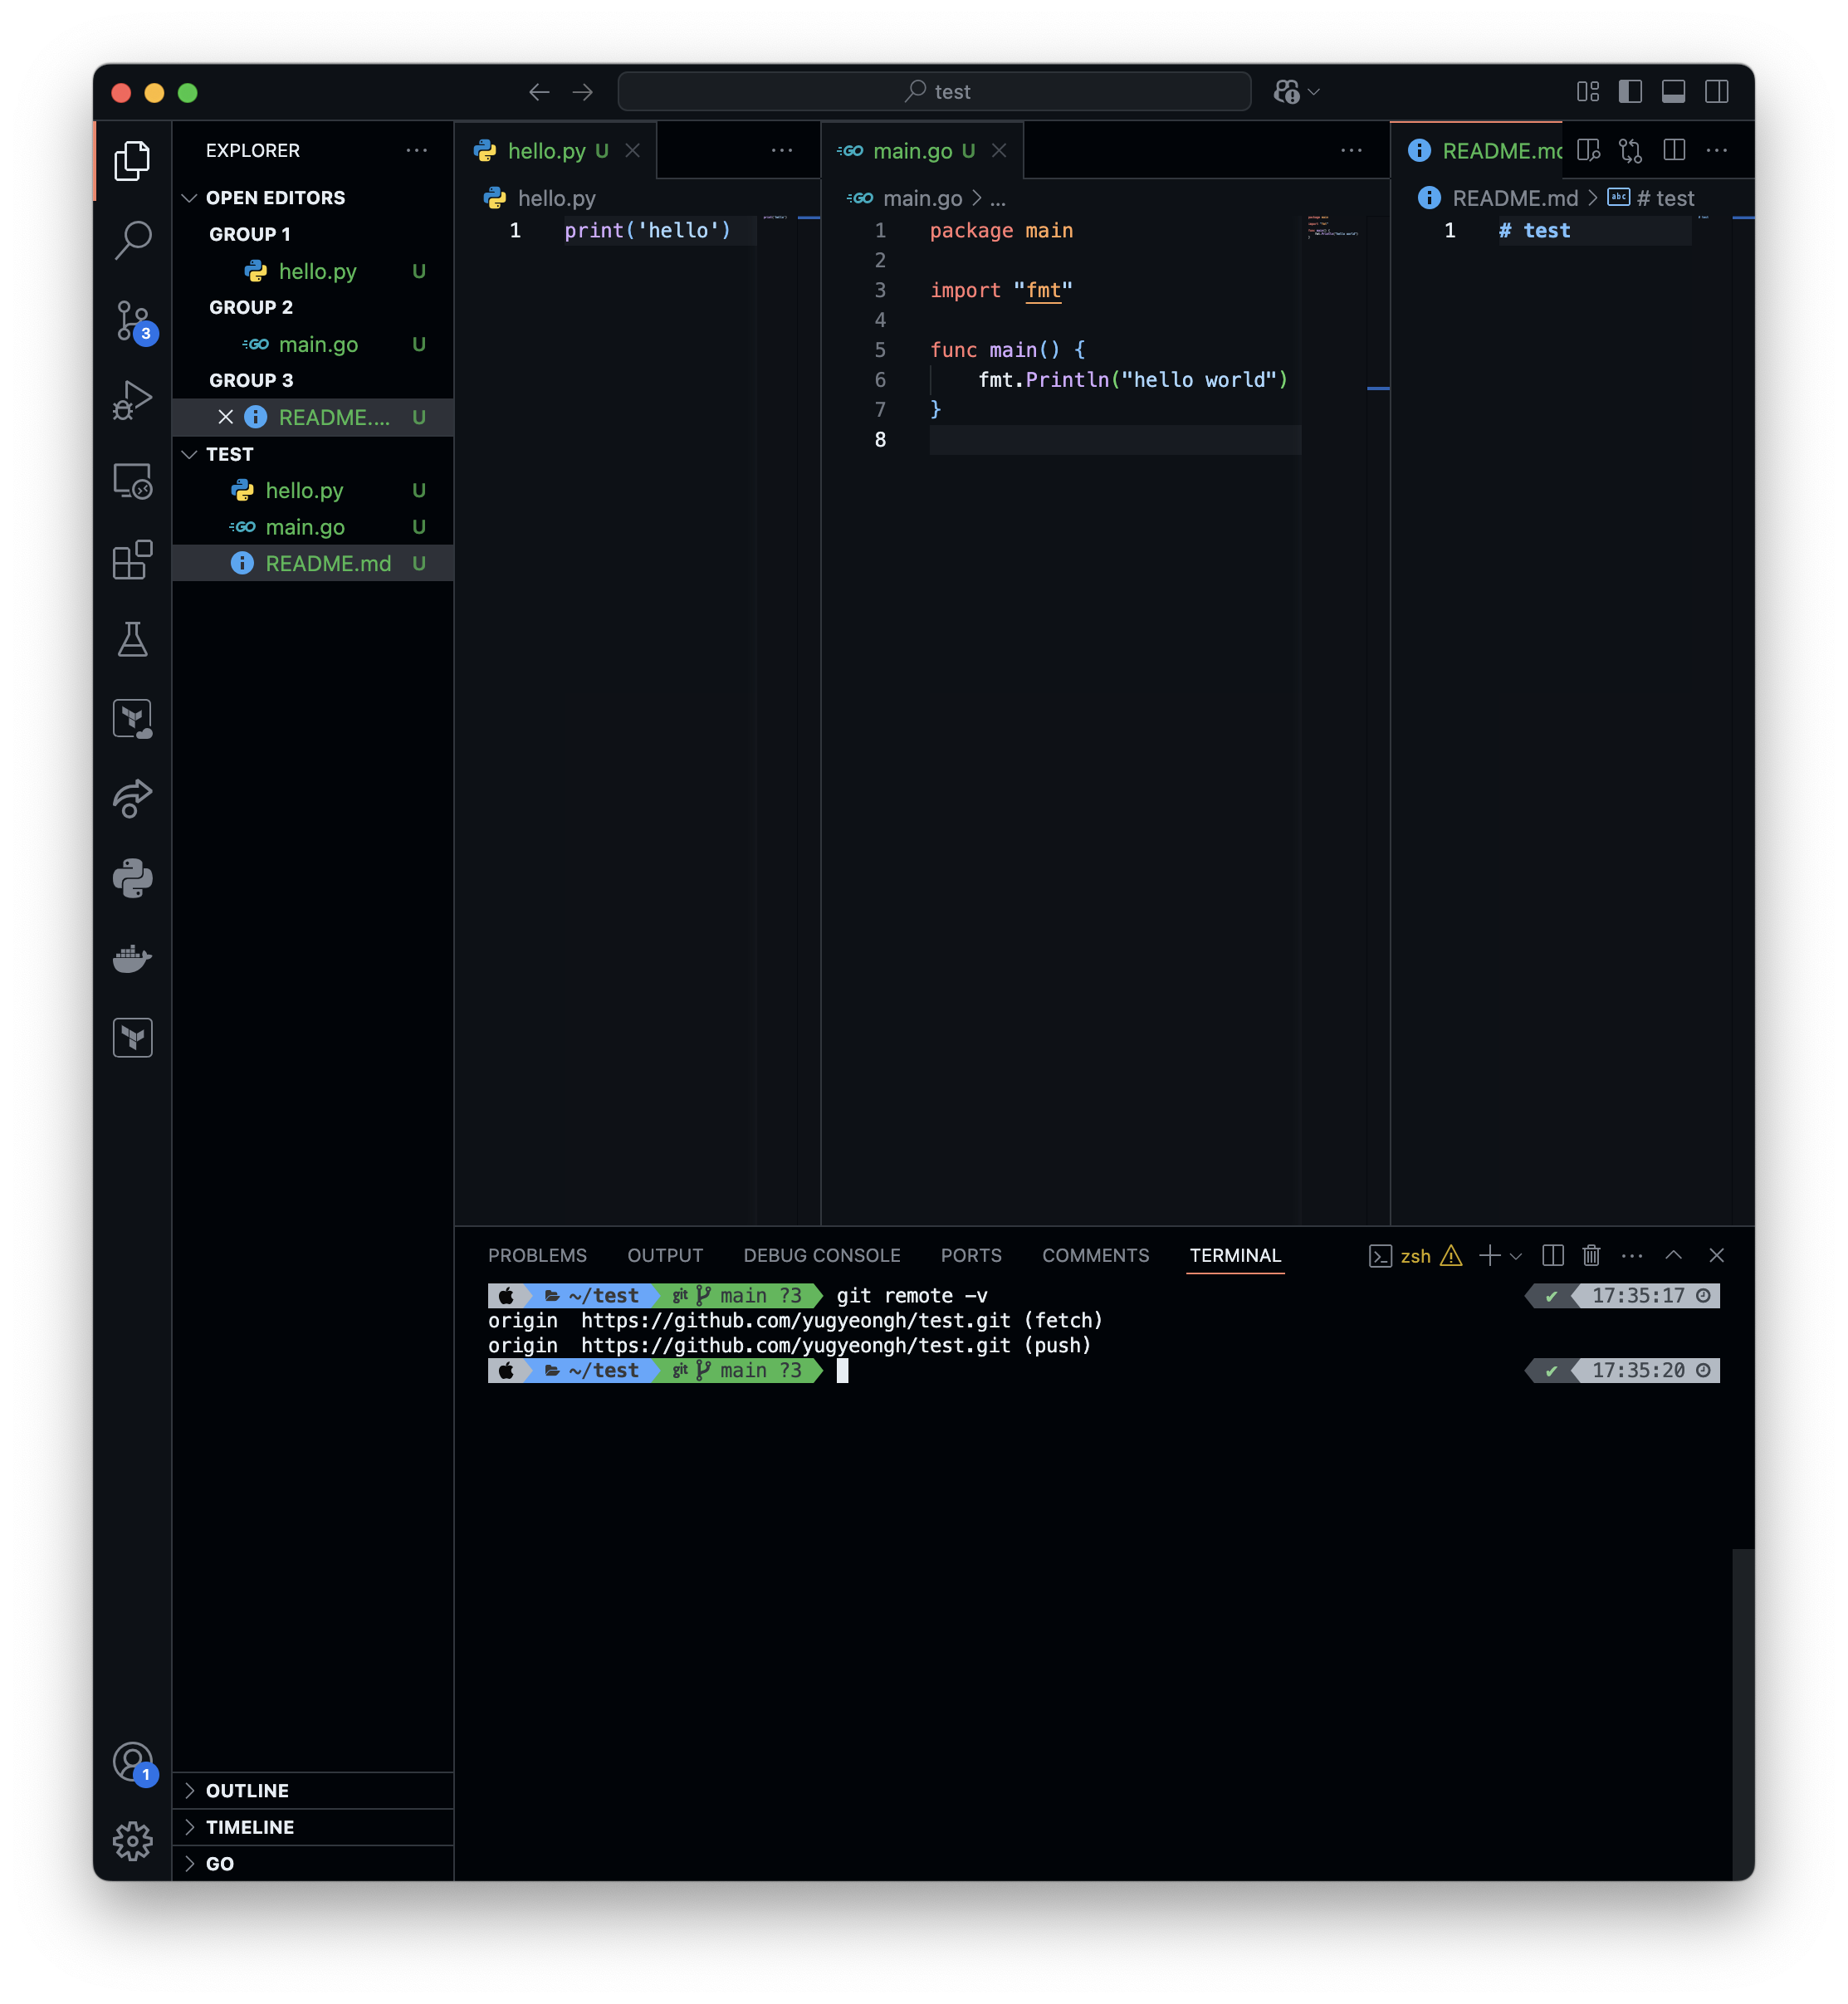The height and width of the screenshot is (2004, 1848).
Task: Kill terminal with the trash icon
Action: [x=1591, y=1255]
